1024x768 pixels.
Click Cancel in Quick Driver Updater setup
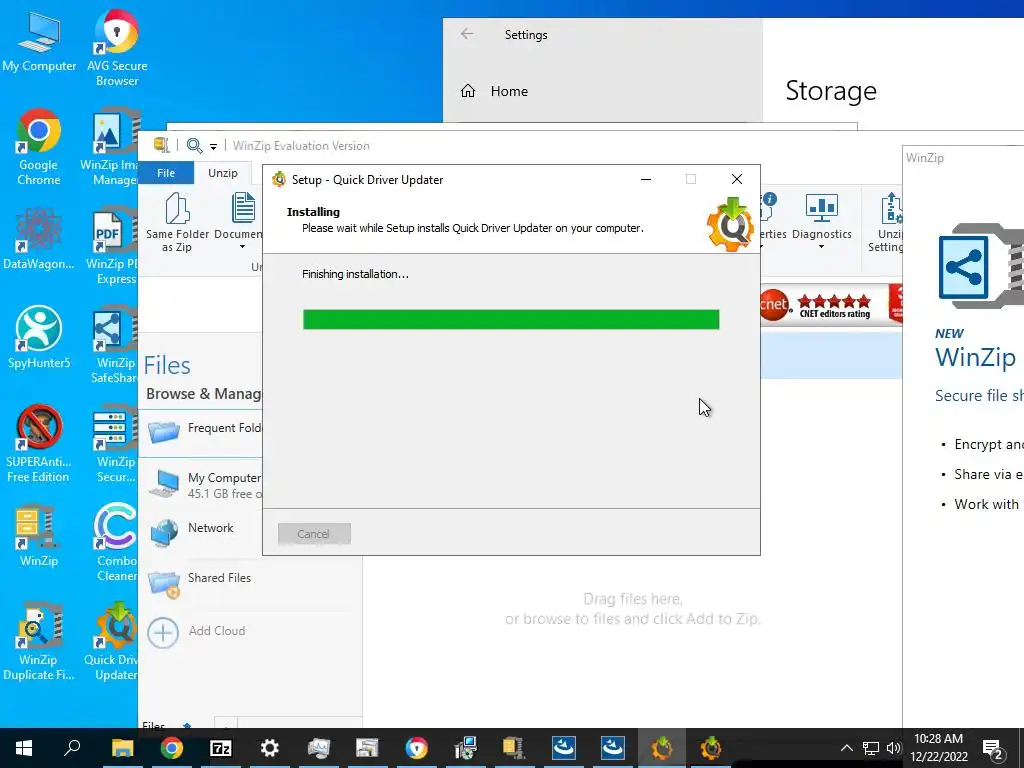pos(313,534)
